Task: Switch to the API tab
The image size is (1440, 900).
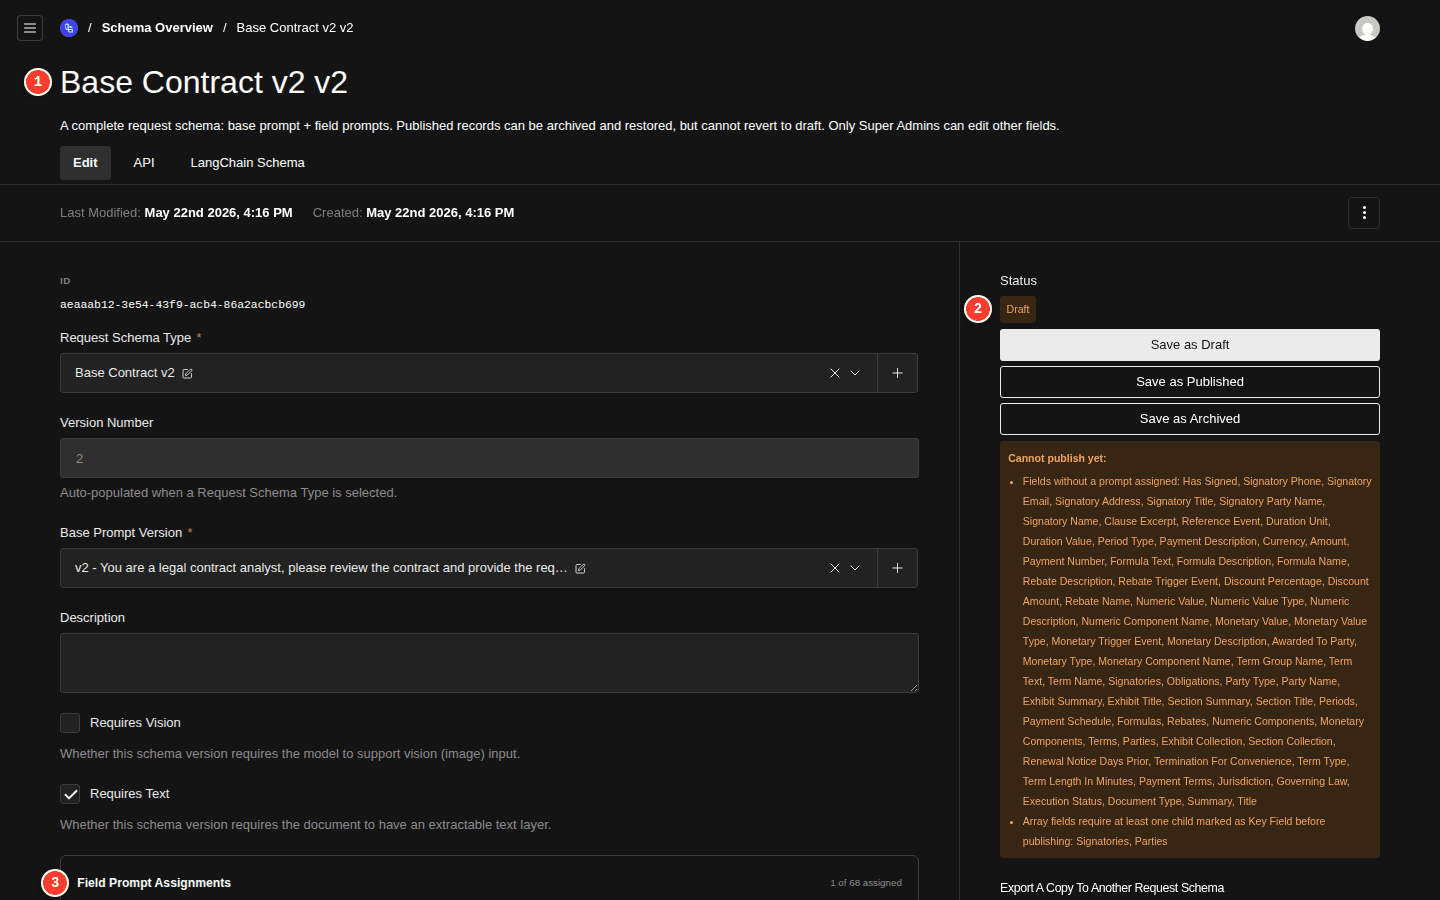Action: click(144, 163)
